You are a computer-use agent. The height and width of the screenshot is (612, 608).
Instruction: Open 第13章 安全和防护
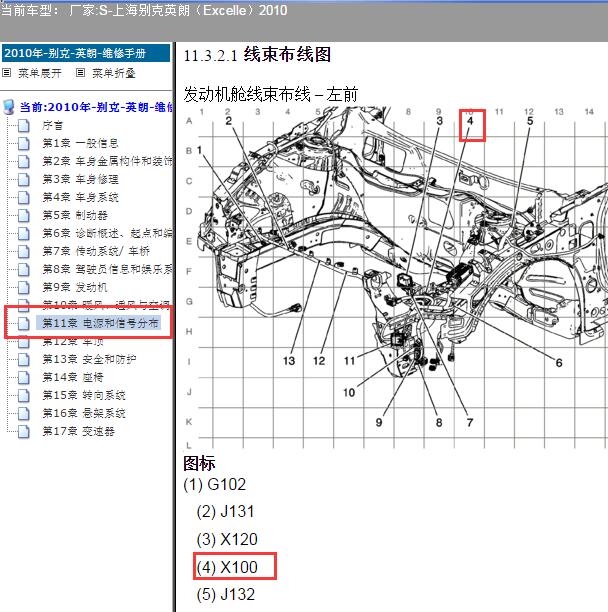89,359
